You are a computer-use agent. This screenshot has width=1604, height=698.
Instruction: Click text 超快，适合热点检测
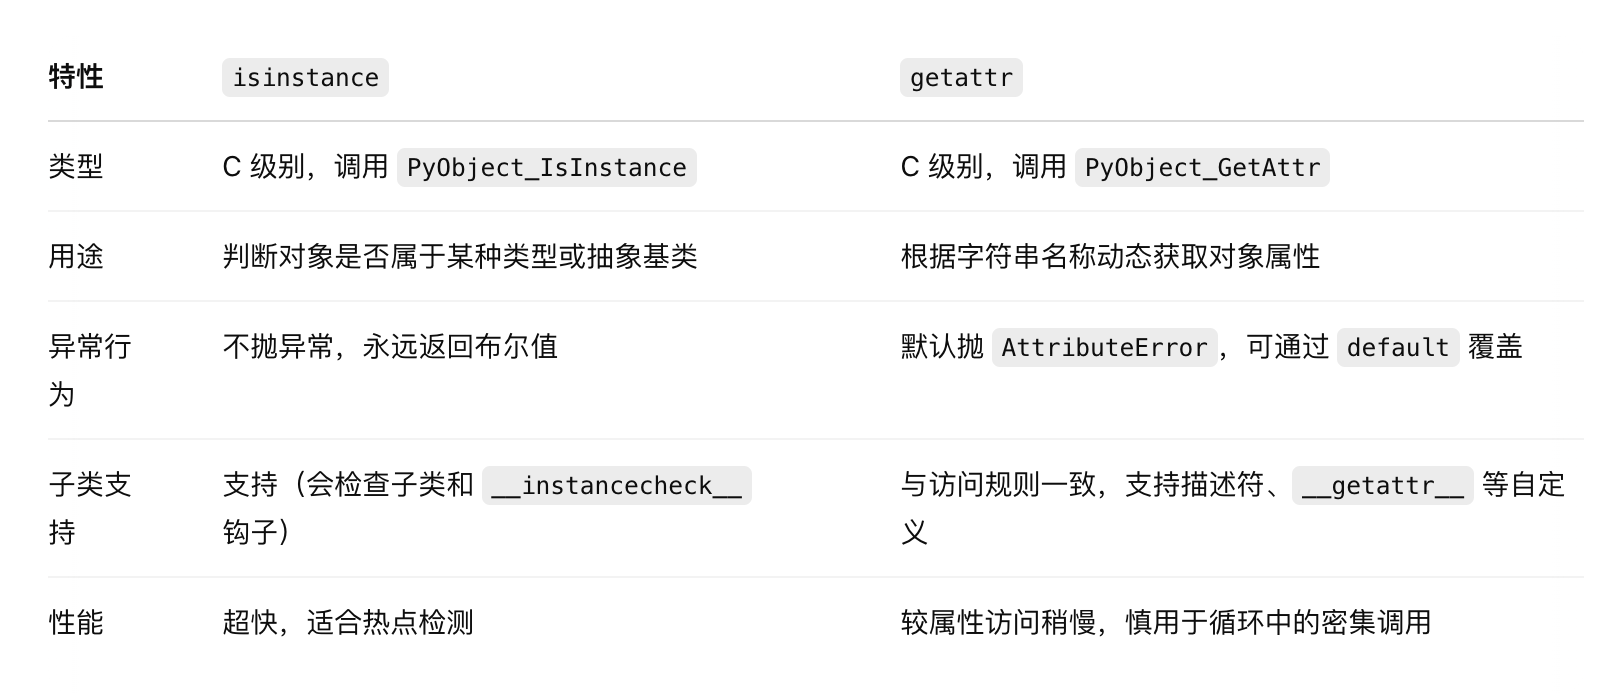(x=348, y=623)
